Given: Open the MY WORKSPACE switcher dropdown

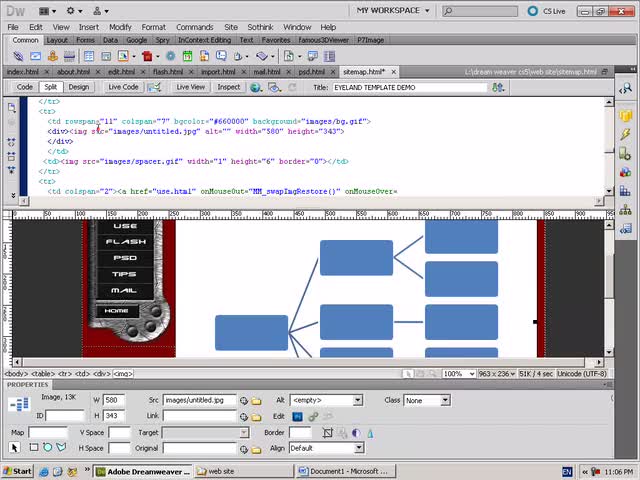Looking at the screenshot, I should (400, 11).
